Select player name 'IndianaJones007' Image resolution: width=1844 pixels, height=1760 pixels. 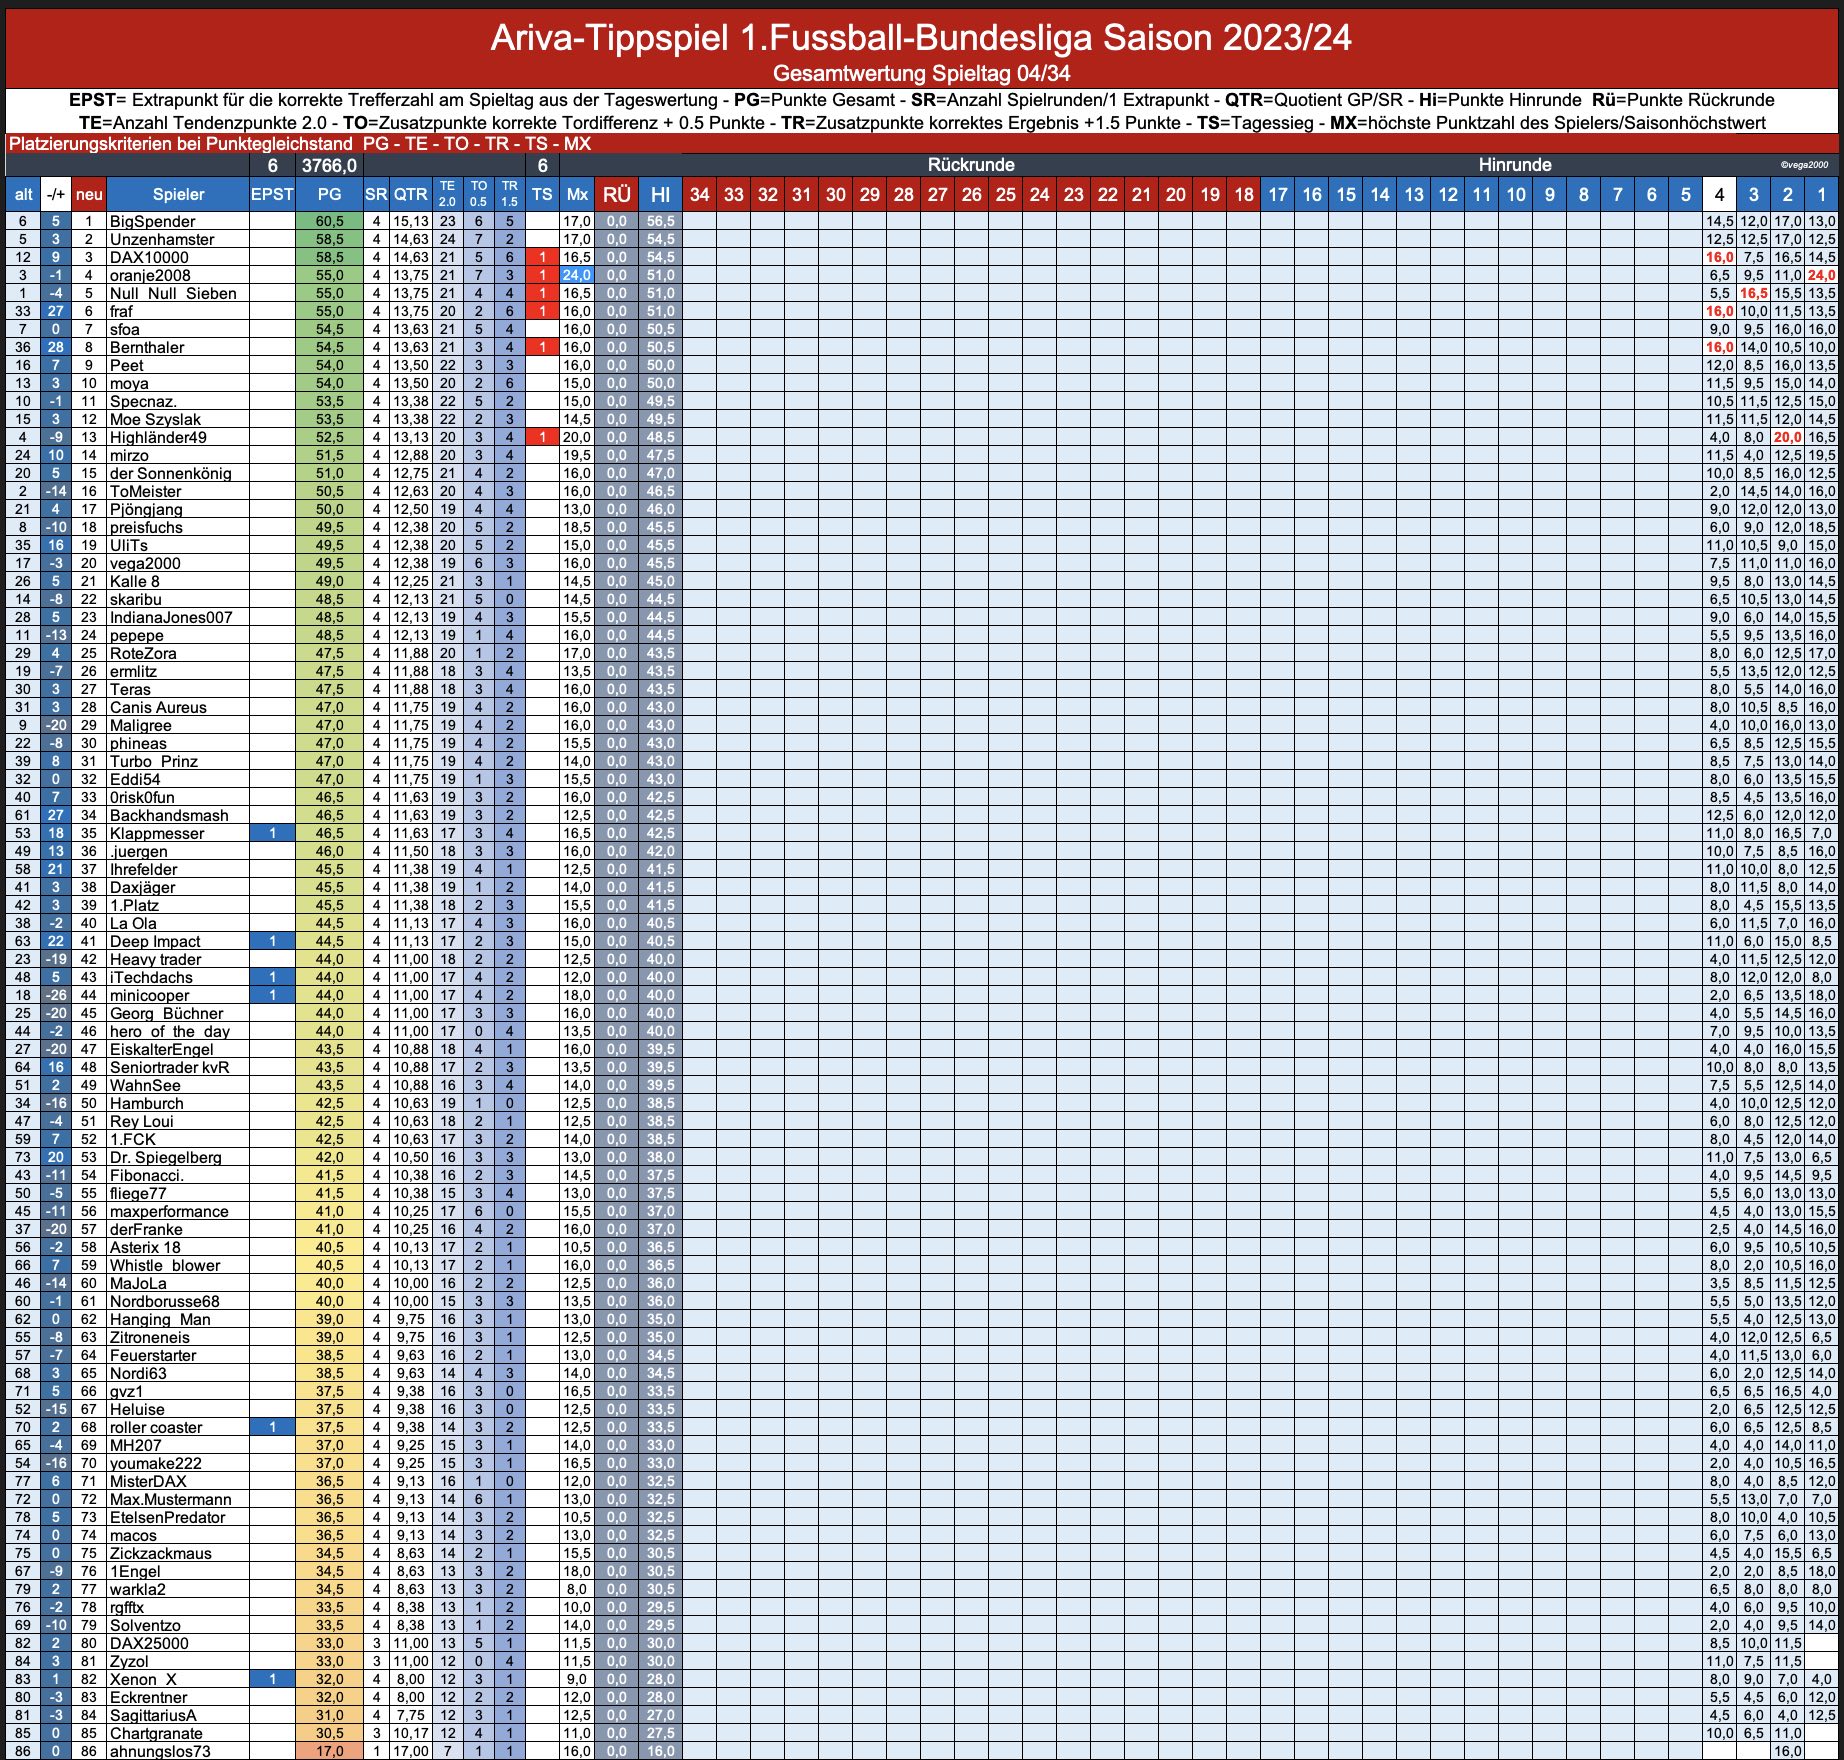[x=171, y=617]
